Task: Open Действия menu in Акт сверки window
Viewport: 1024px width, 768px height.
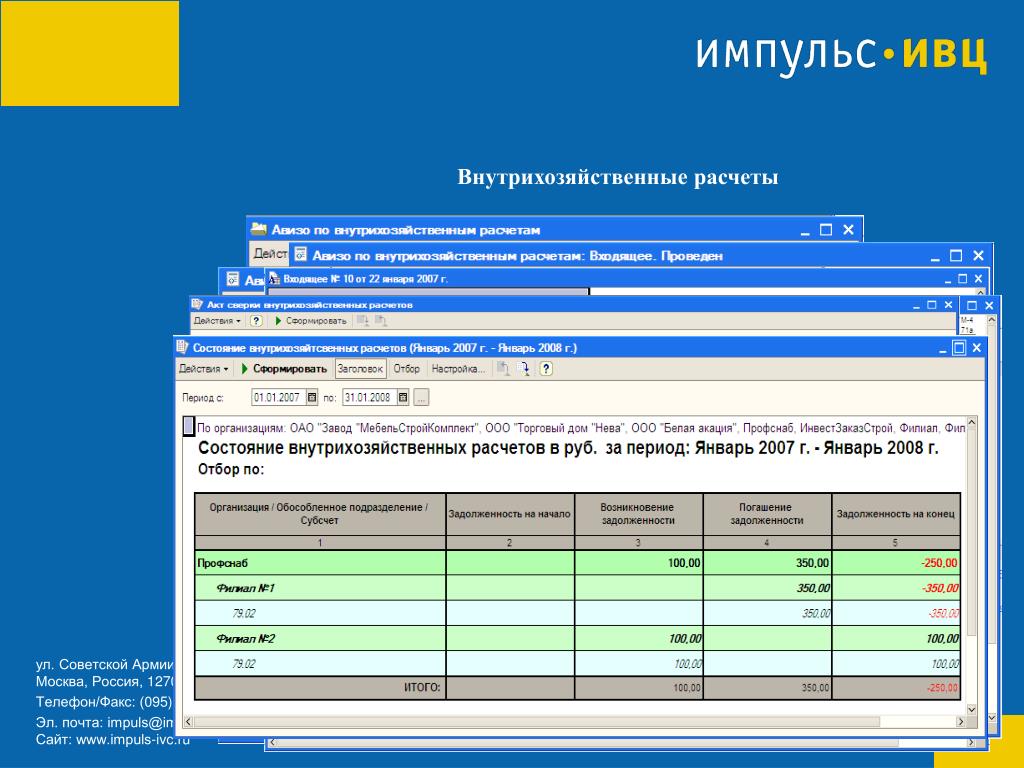Action: click(x=217, y=321)
